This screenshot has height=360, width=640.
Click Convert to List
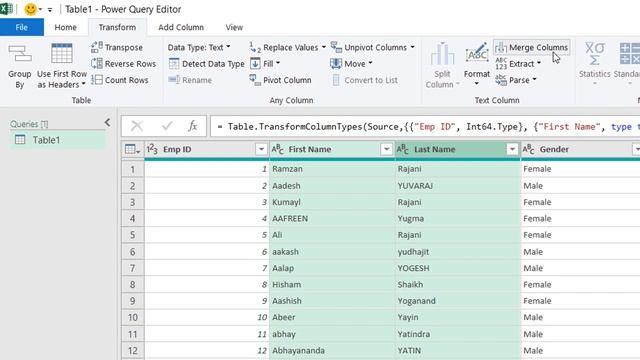click(x=364, y=80)
